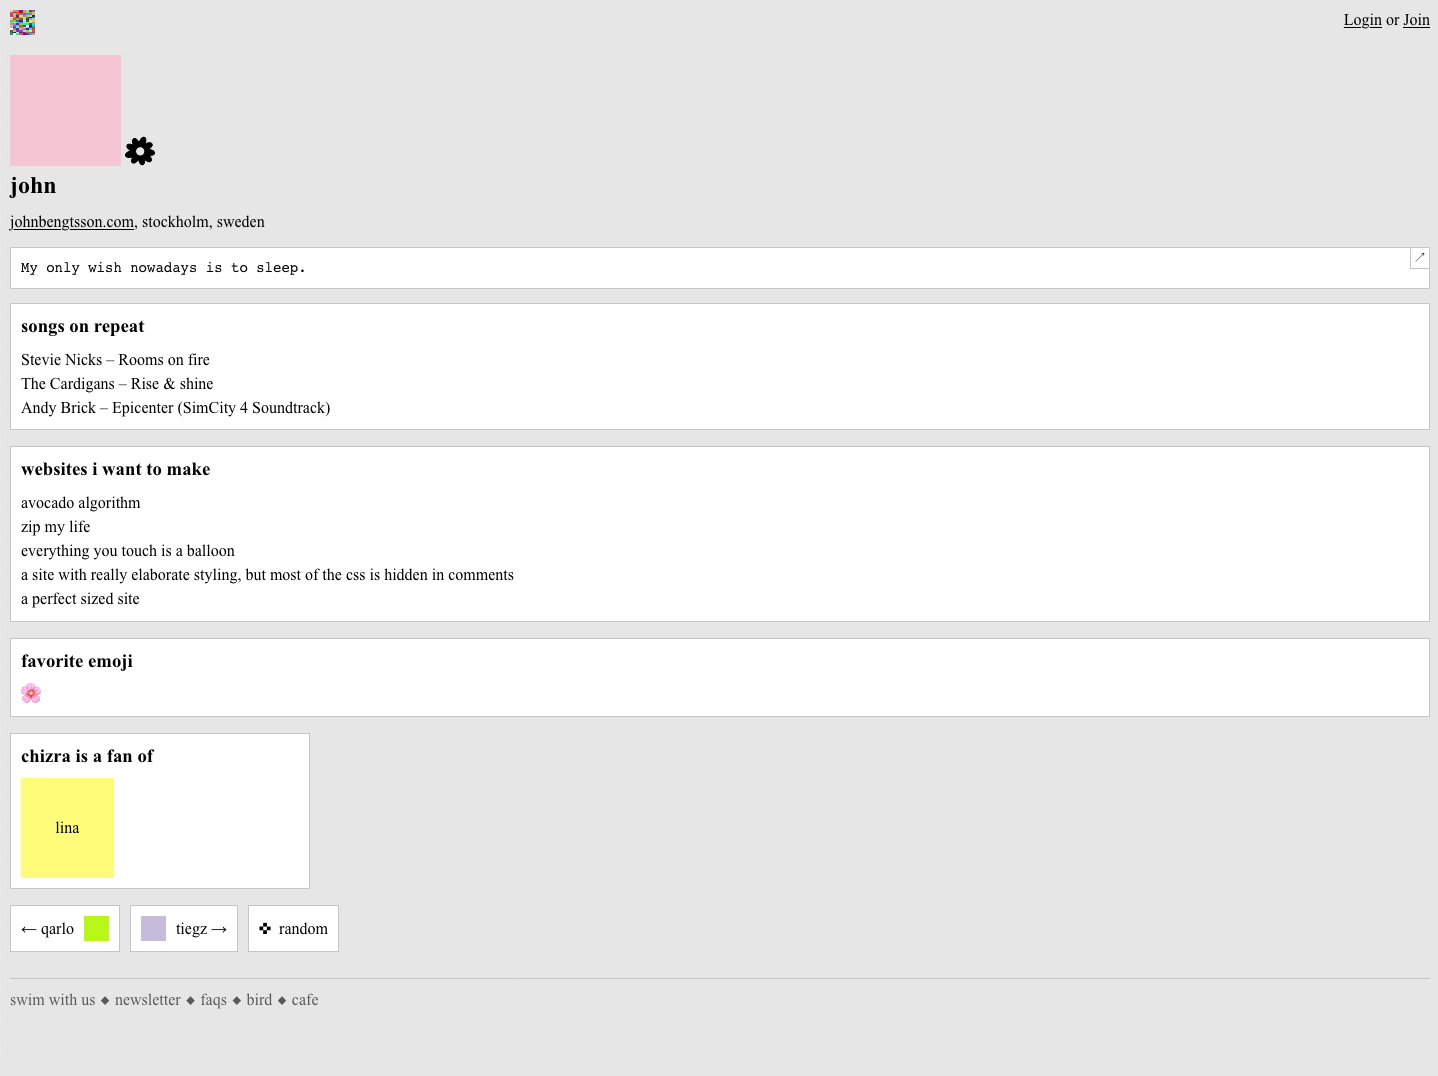Screen dimensions: 1438x1076
Task: Open the Login link
Action: (x=1362, y=20)
